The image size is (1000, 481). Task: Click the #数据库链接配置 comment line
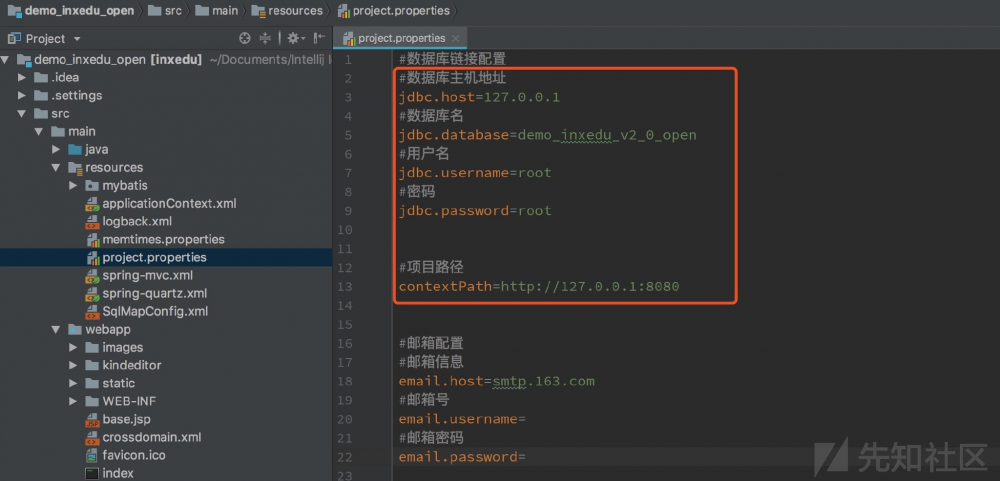pyautogui.click(x=452, y=59)
